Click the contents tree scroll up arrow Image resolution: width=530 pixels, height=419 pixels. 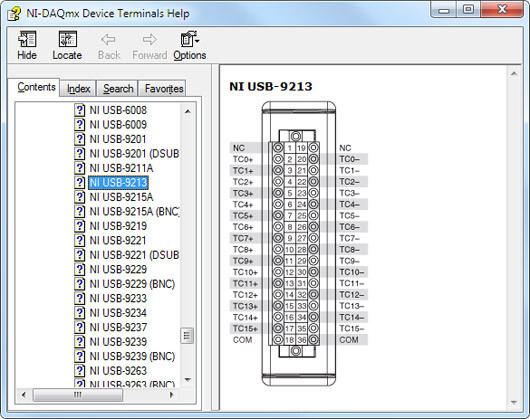tap(188, 111)
